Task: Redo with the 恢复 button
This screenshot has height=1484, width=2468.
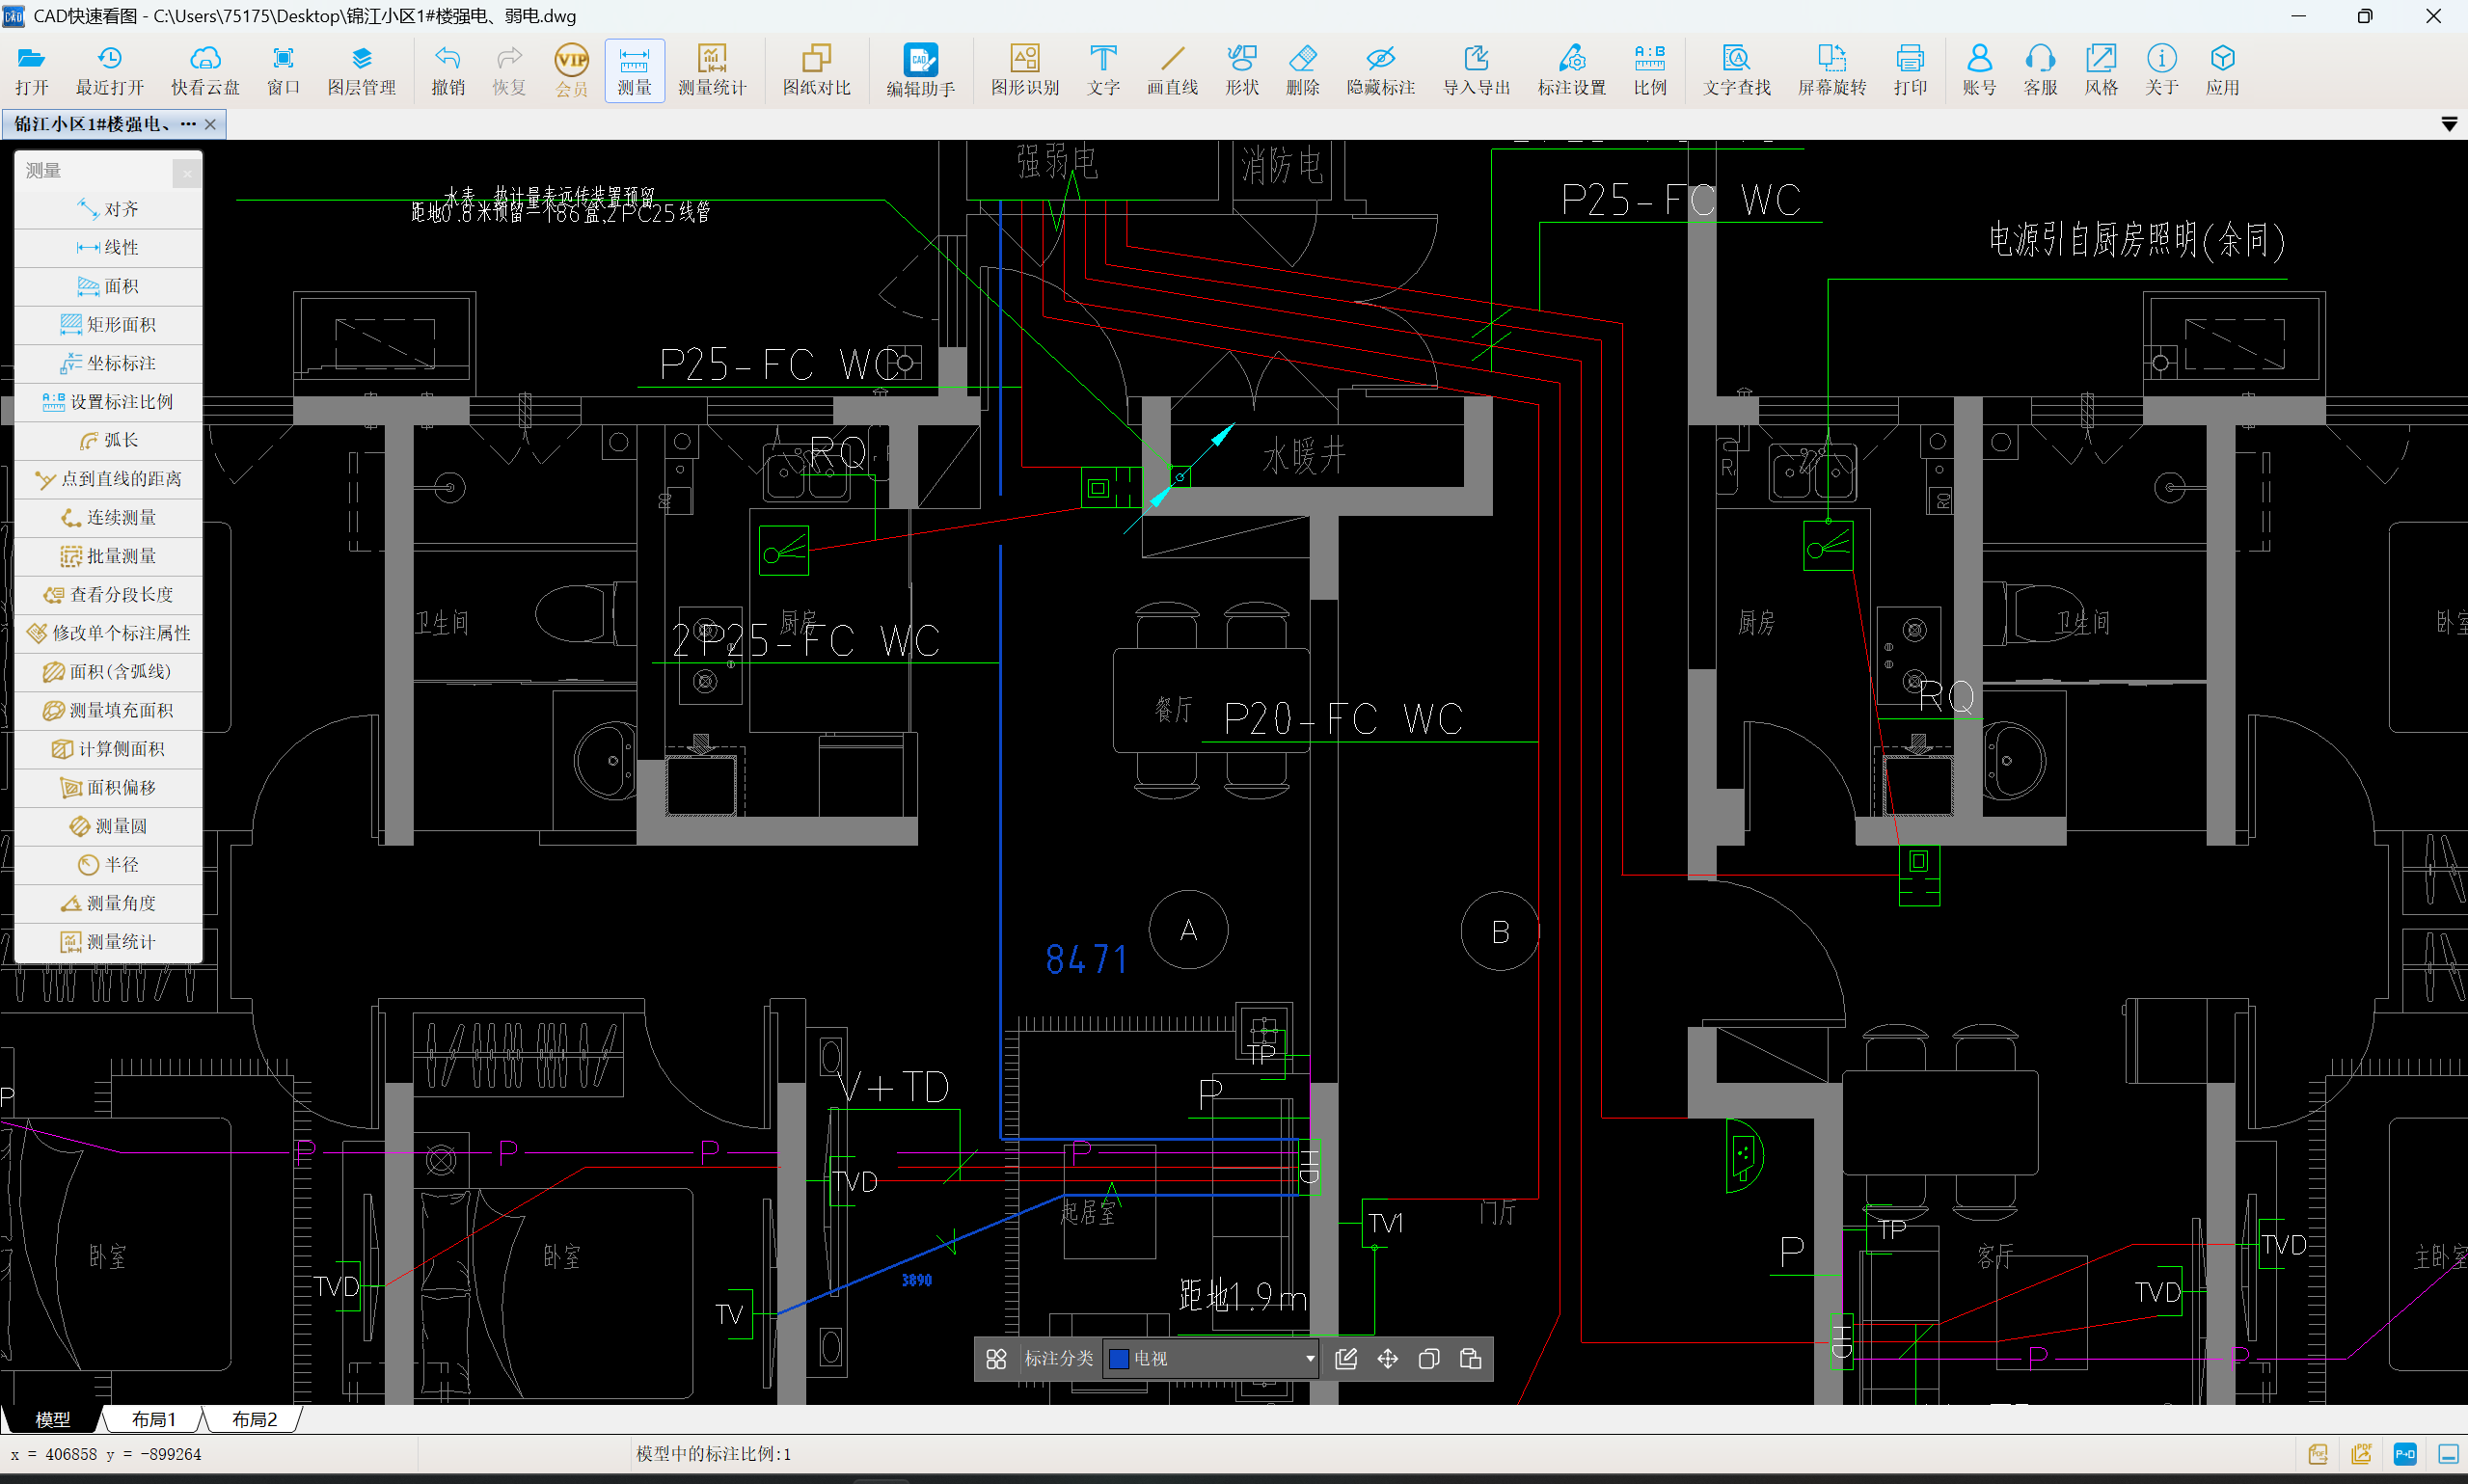Action: [x=509, y=70]
